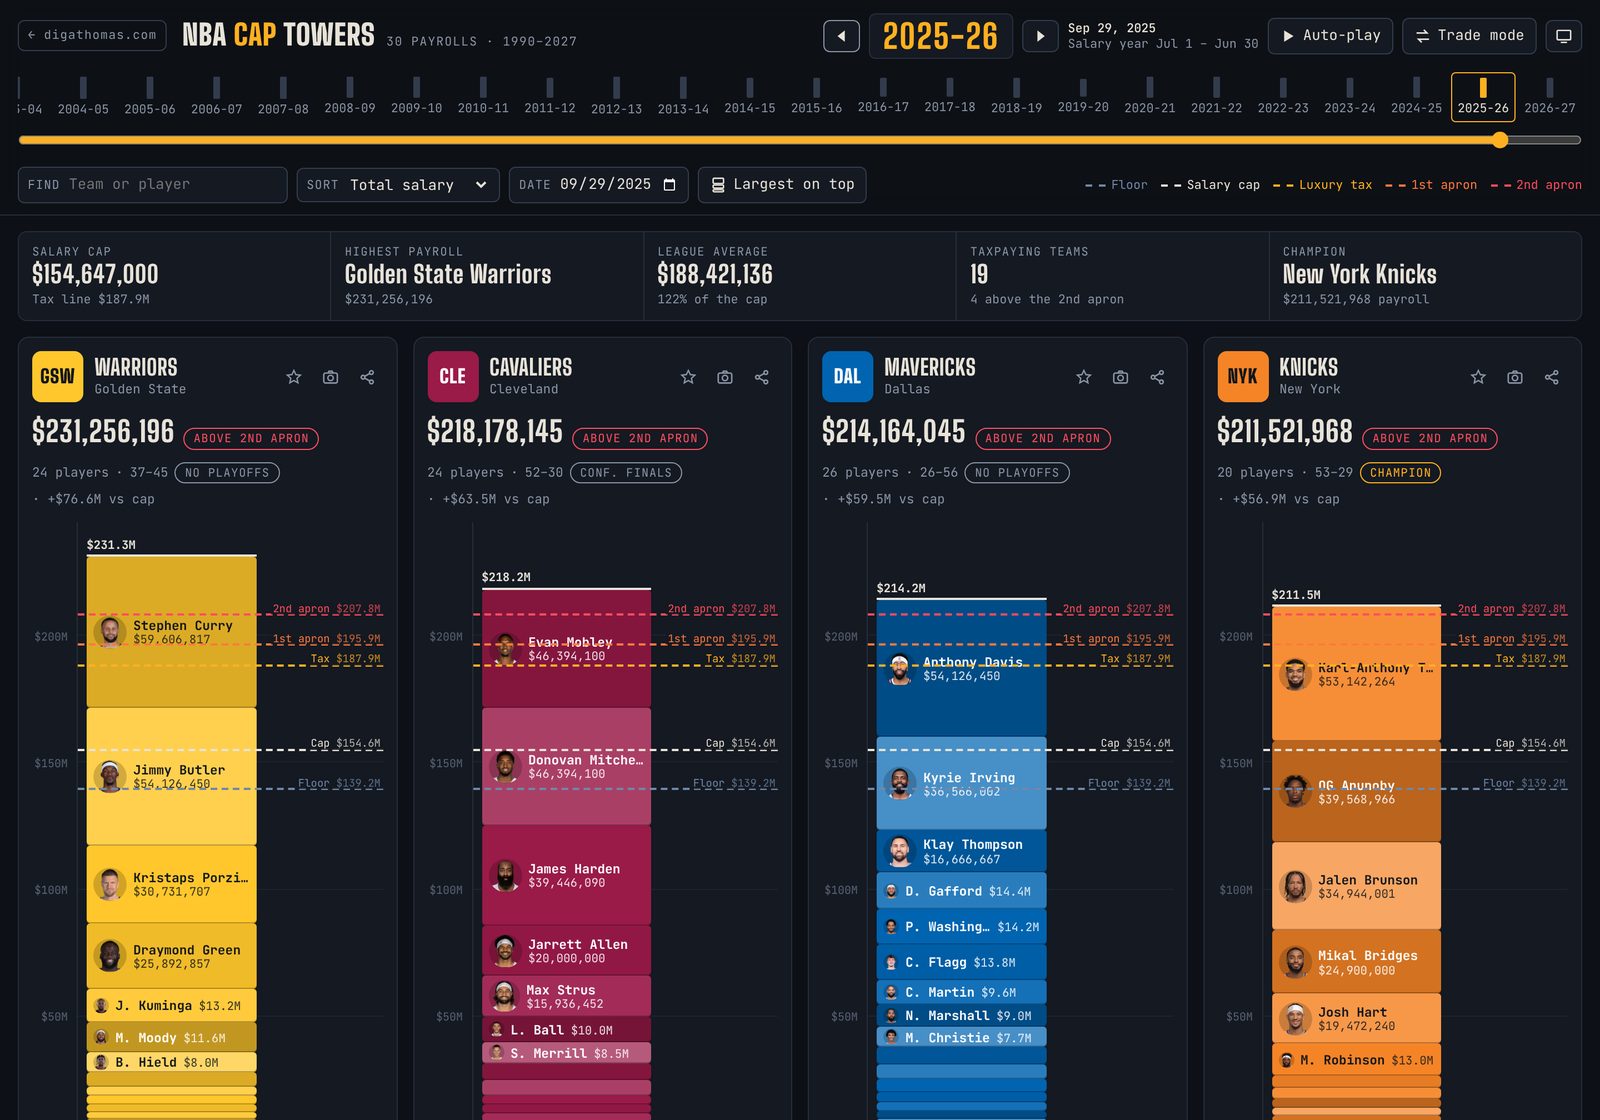
Task: Take a snapshot of the Warriors card
Action: tap(330, 377)
